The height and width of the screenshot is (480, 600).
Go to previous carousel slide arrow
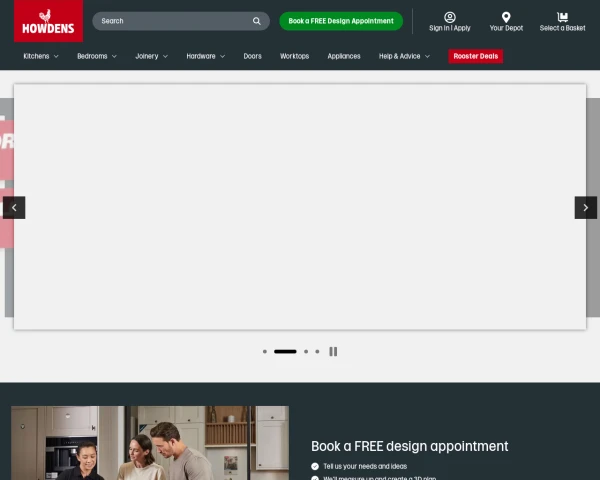click(x=14, y=207)
